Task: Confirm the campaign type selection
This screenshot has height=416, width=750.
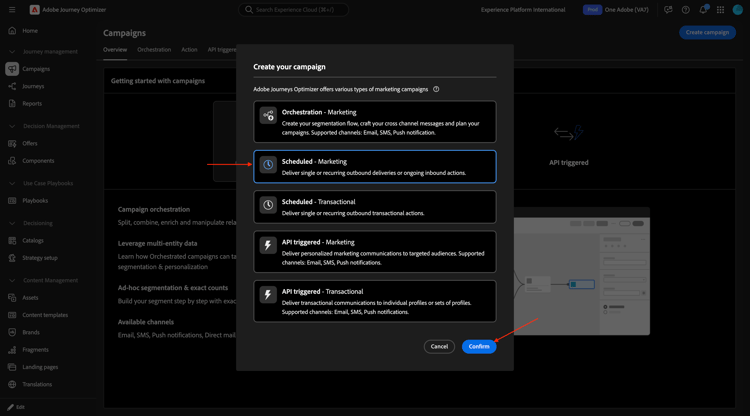Action: click(479, 347)
